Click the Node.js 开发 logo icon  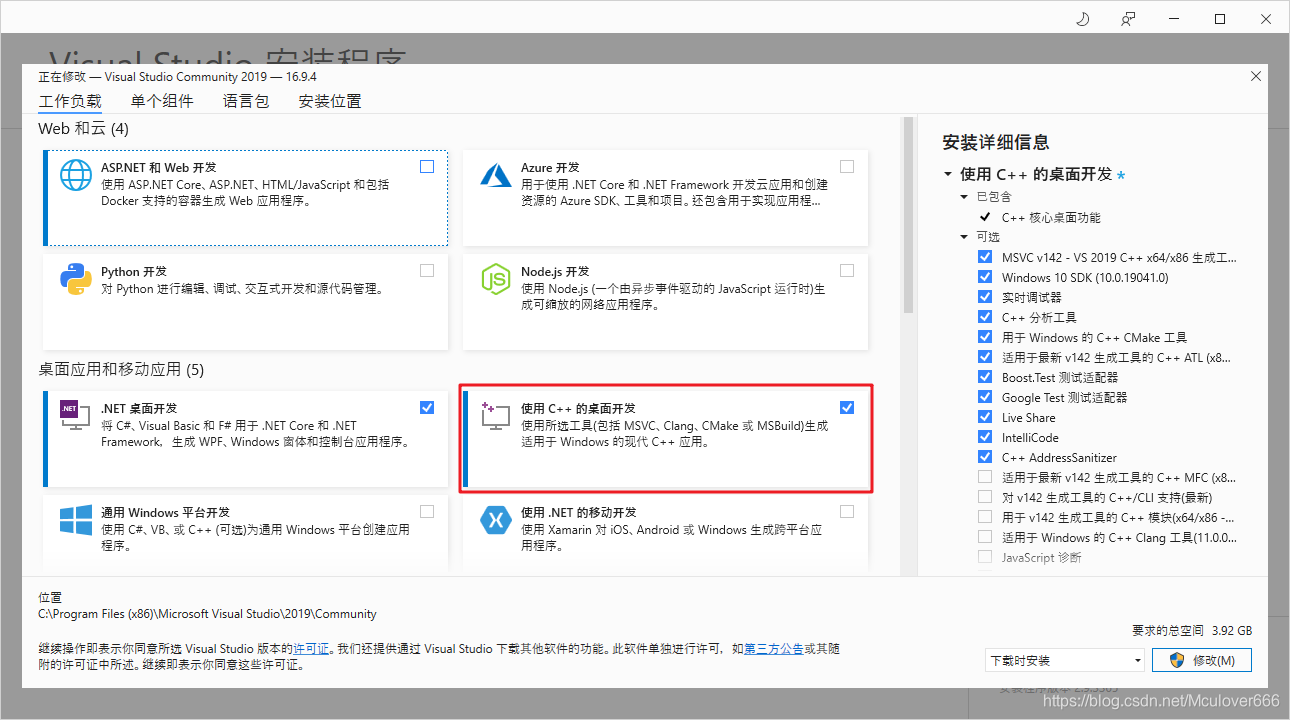pos(496,279)
